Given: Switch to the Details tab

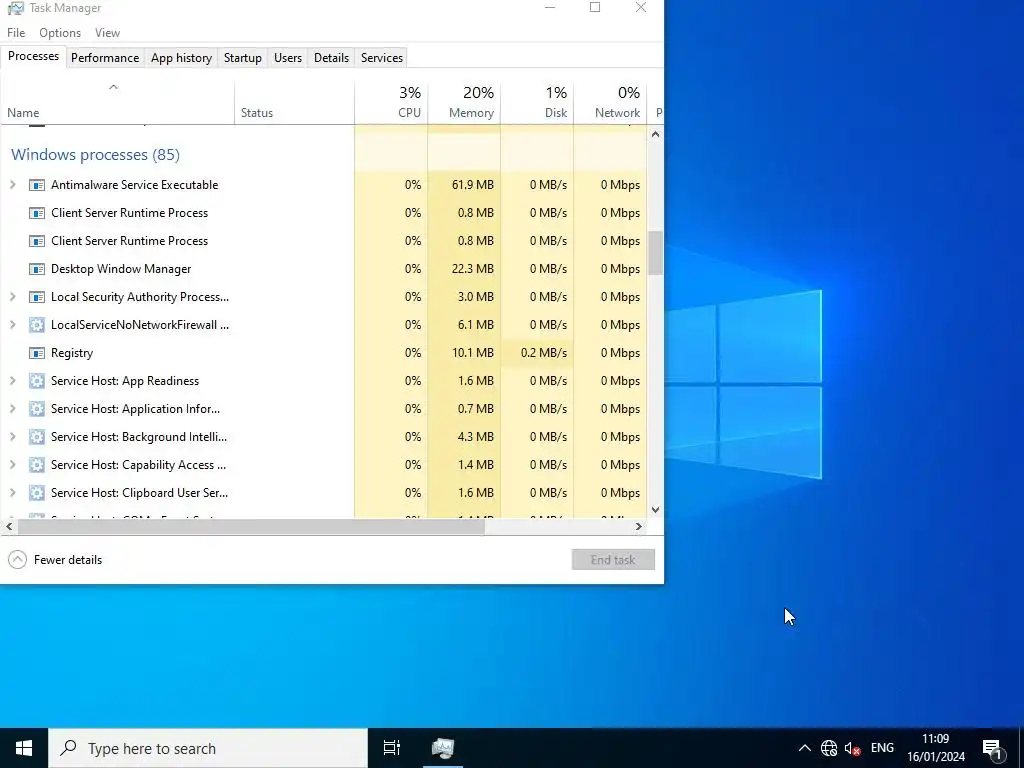Looking at the screenshot, I should tap(332, 58).
